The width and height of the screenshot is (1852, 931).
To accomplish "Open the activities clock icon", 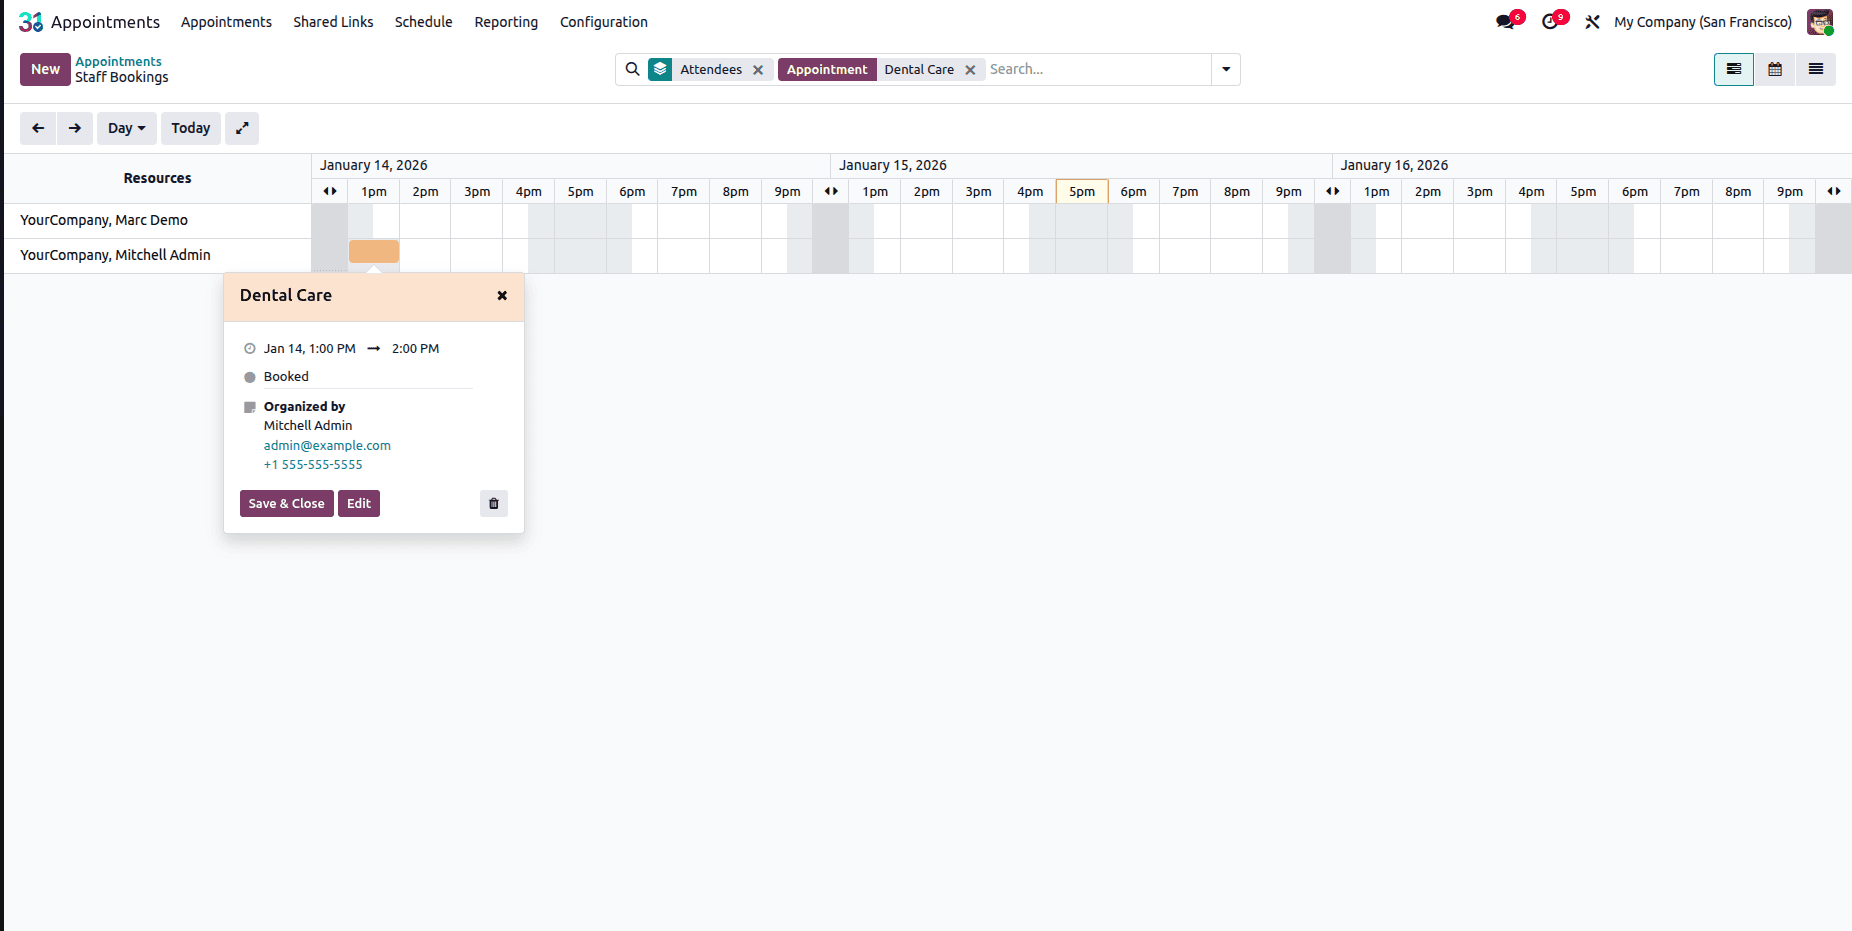I will click(1551, 21).
